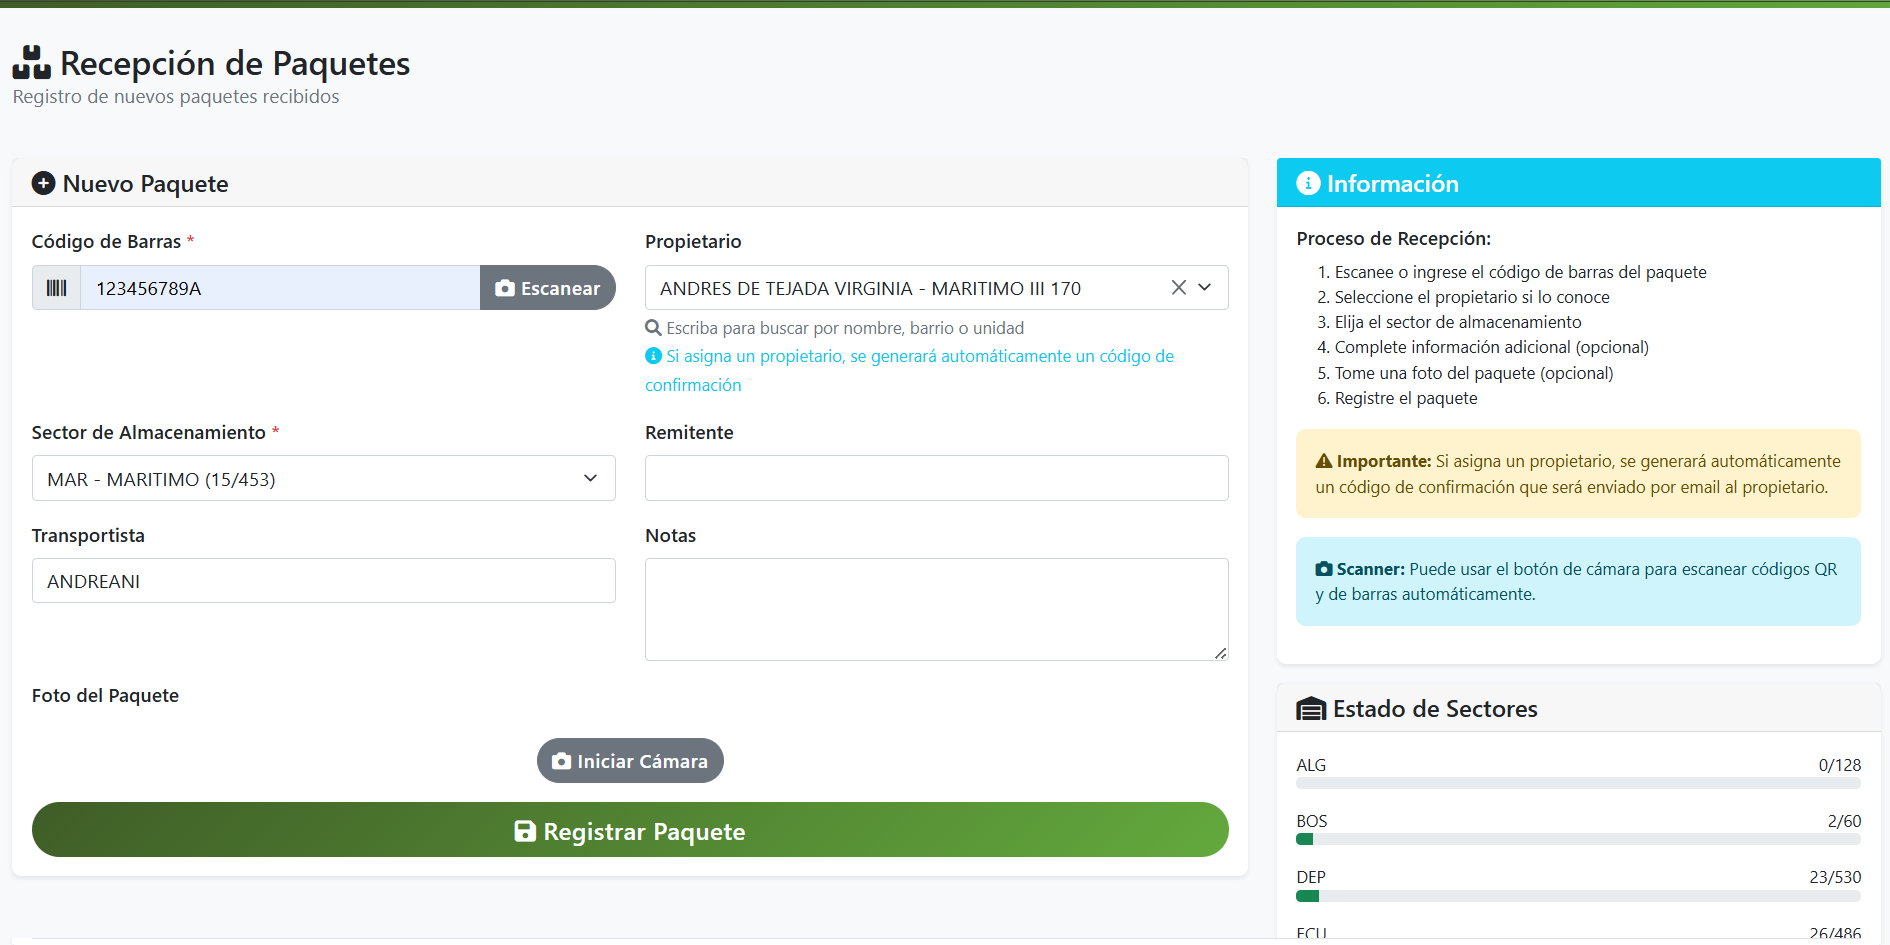Grab the Notas textarea resize handle
The image size is (1890, 945).
[x=1221, y=653]
